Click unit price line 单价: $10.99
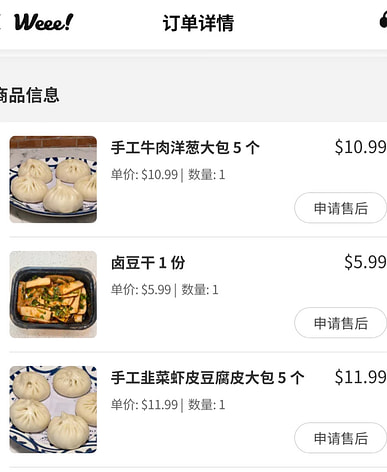This screenshot has width=387, height=472. coord(144,175)
